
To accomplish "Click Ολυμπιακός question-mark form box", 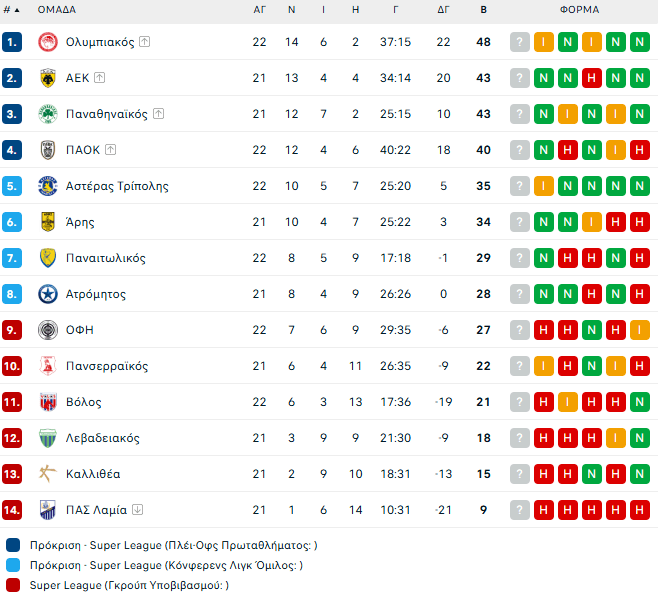I will coord(520,42).
